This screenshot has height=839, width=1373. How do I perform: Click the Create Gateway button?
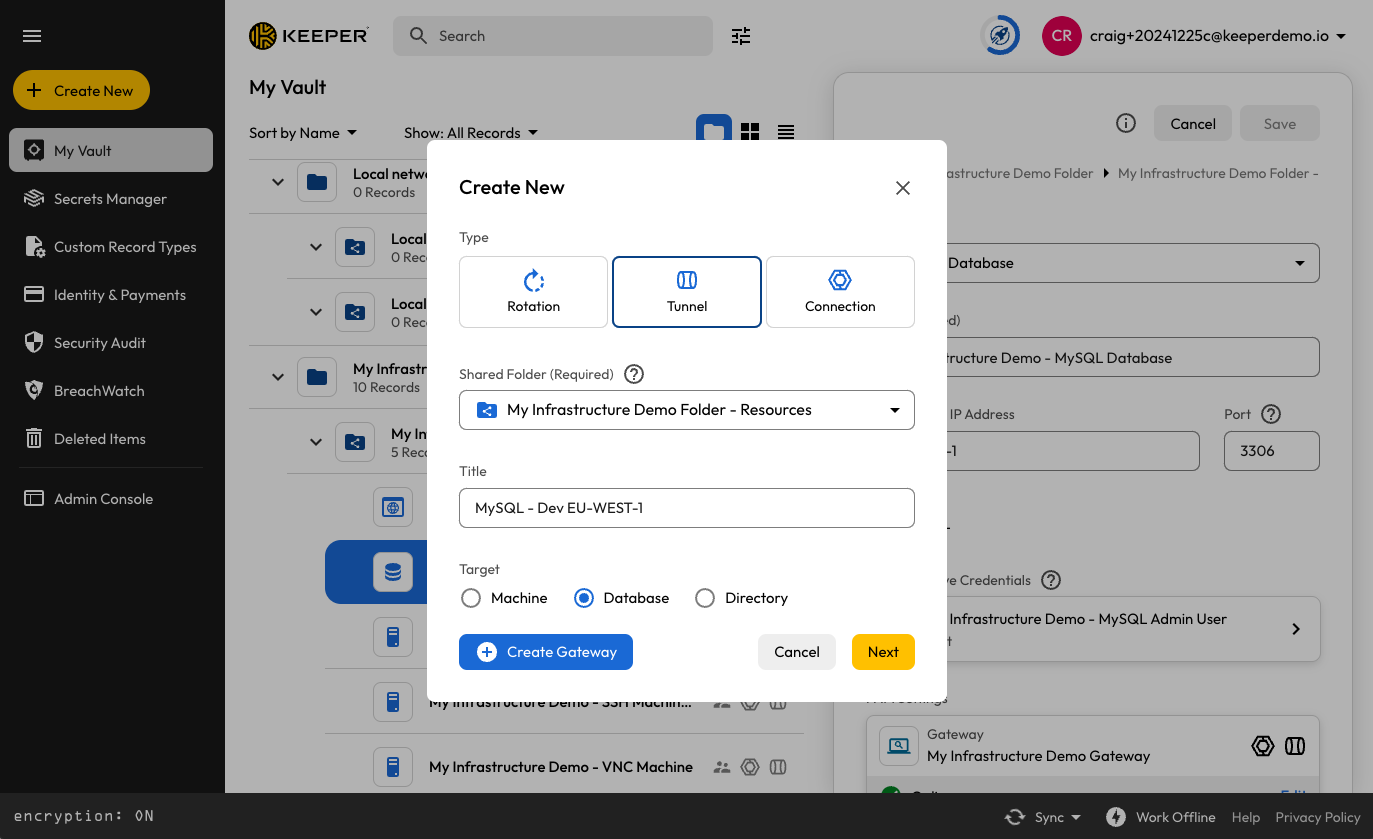point(546,652)
